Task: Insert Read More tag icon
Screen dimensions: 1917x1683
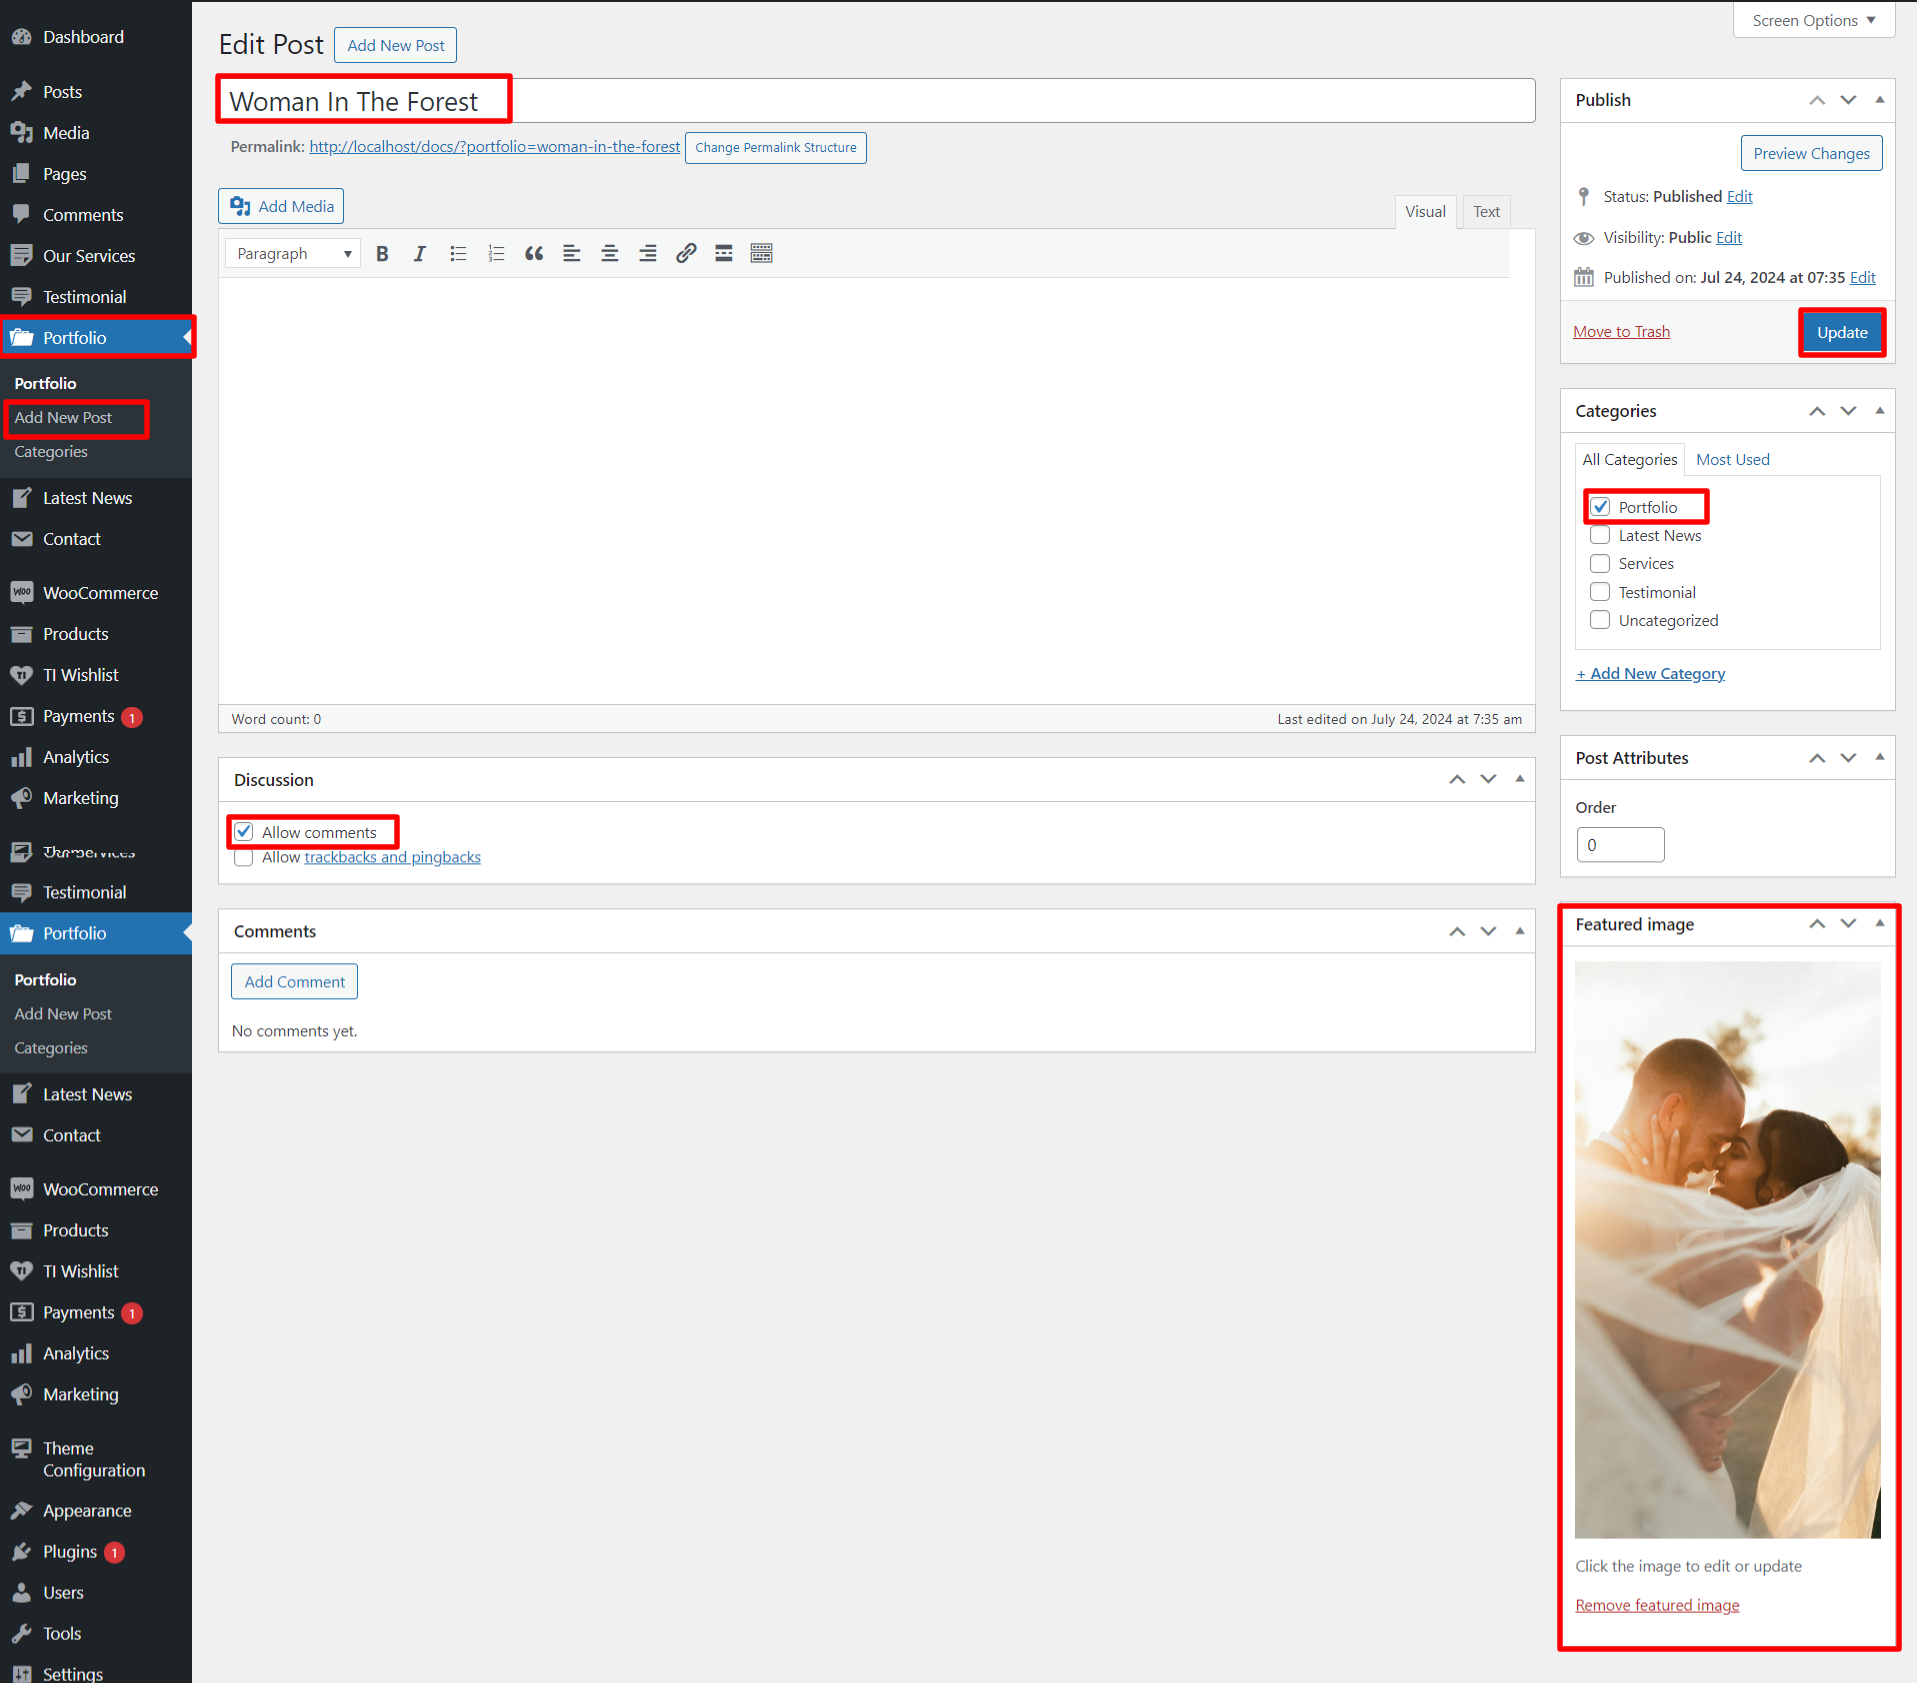Action: click(724, 254)
